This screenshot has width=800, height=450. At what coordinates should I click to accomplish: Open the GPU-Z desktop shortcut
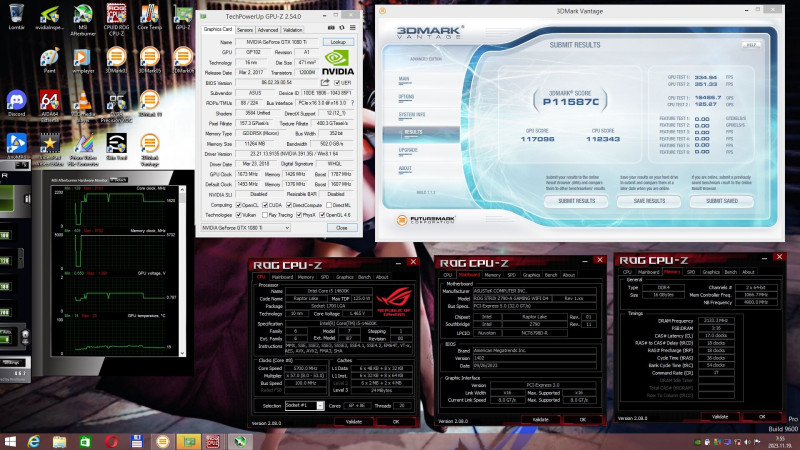click(x=183, y=17)
